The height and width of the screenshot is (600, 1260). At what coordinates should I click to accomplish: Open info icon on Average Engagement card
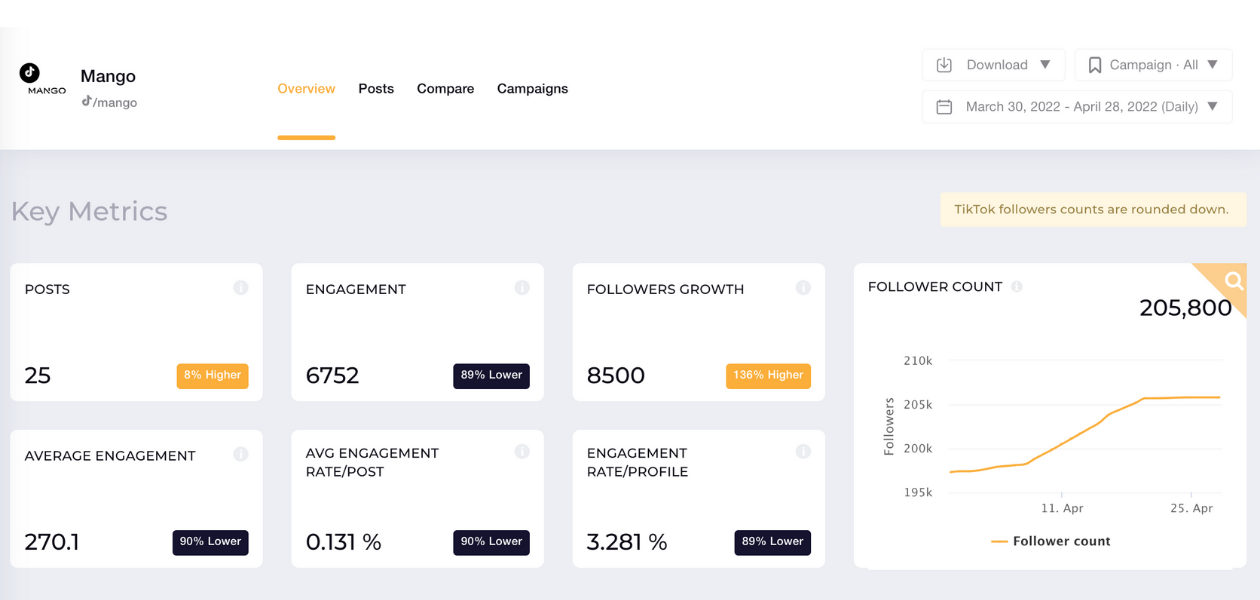(x=241, y=454)
